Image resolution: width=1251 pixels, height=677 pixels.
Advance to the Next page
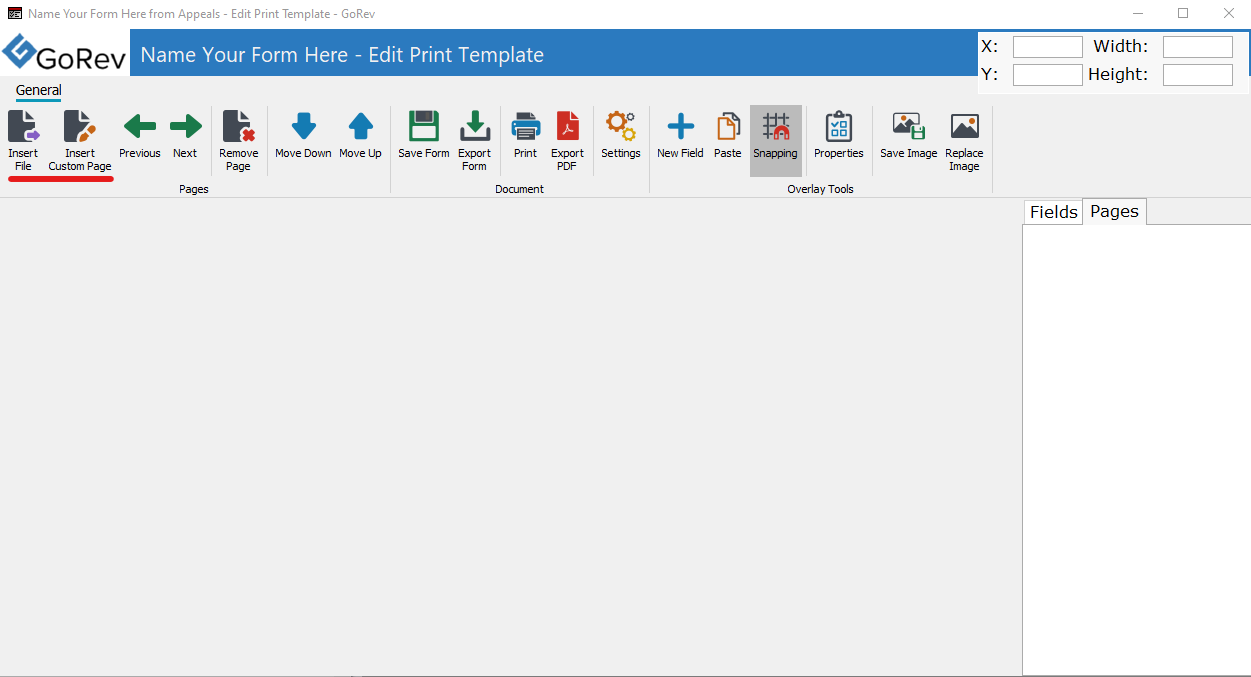click(185, 135)
